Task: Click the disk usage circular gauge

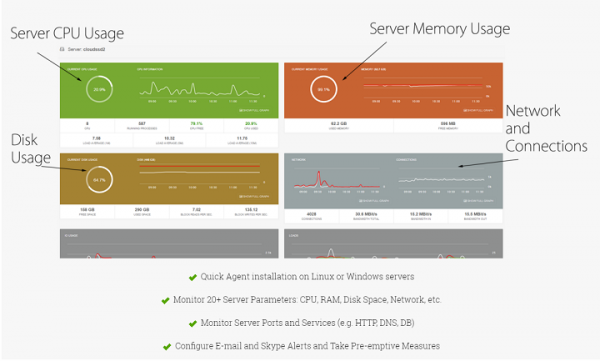Action: 99,180
